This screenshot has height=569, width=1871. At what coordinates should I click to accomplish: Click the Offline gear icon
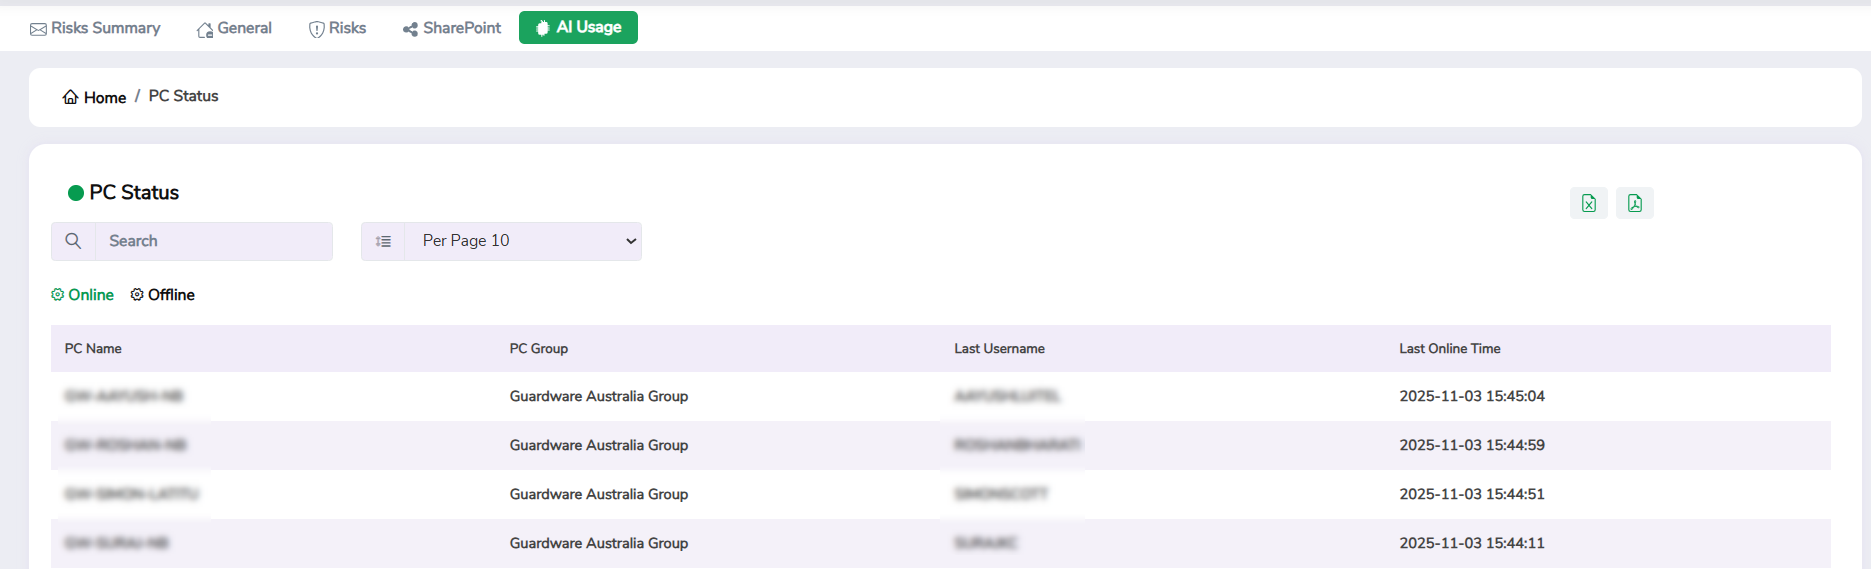[x=137, y=295]
